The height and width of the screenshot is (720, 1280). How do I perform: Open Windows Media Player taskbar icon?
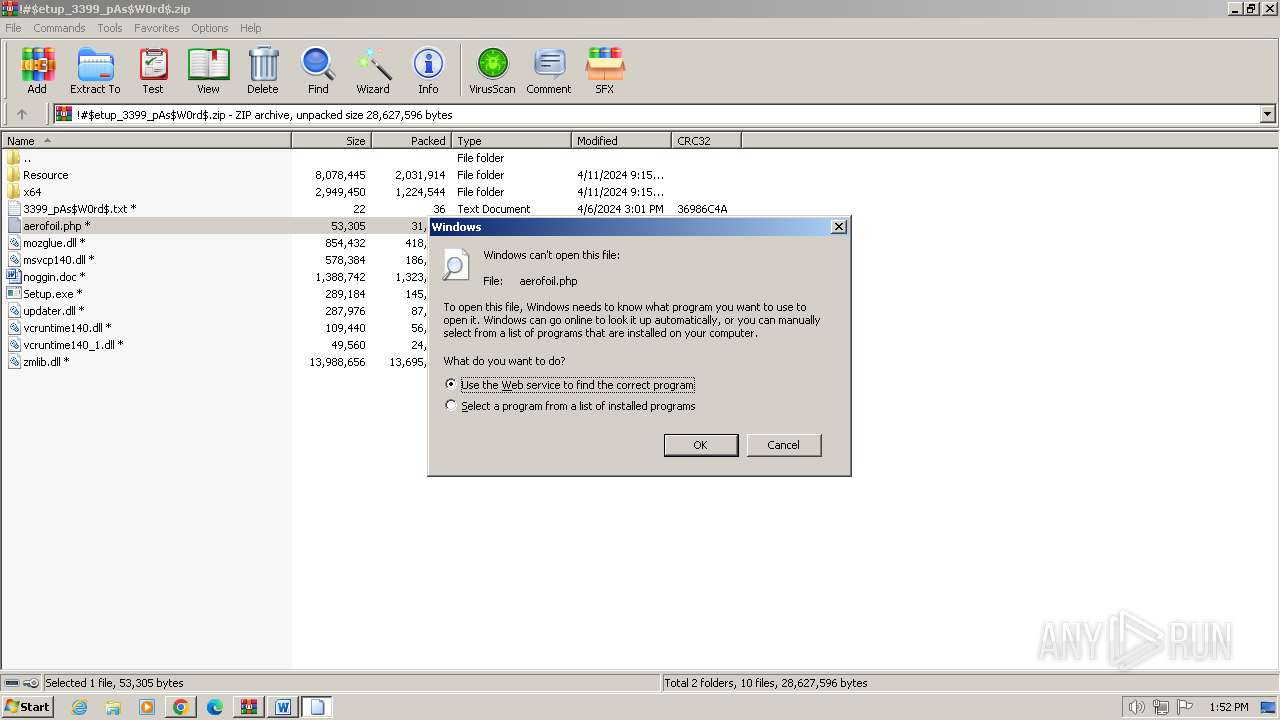coord(147,707)
